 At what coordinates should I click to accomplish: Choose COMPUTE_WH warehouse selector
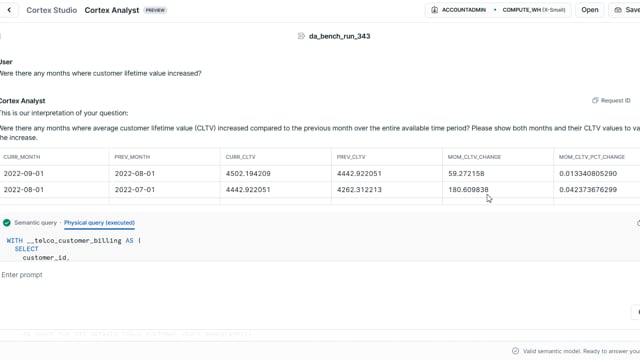point(533,10)
